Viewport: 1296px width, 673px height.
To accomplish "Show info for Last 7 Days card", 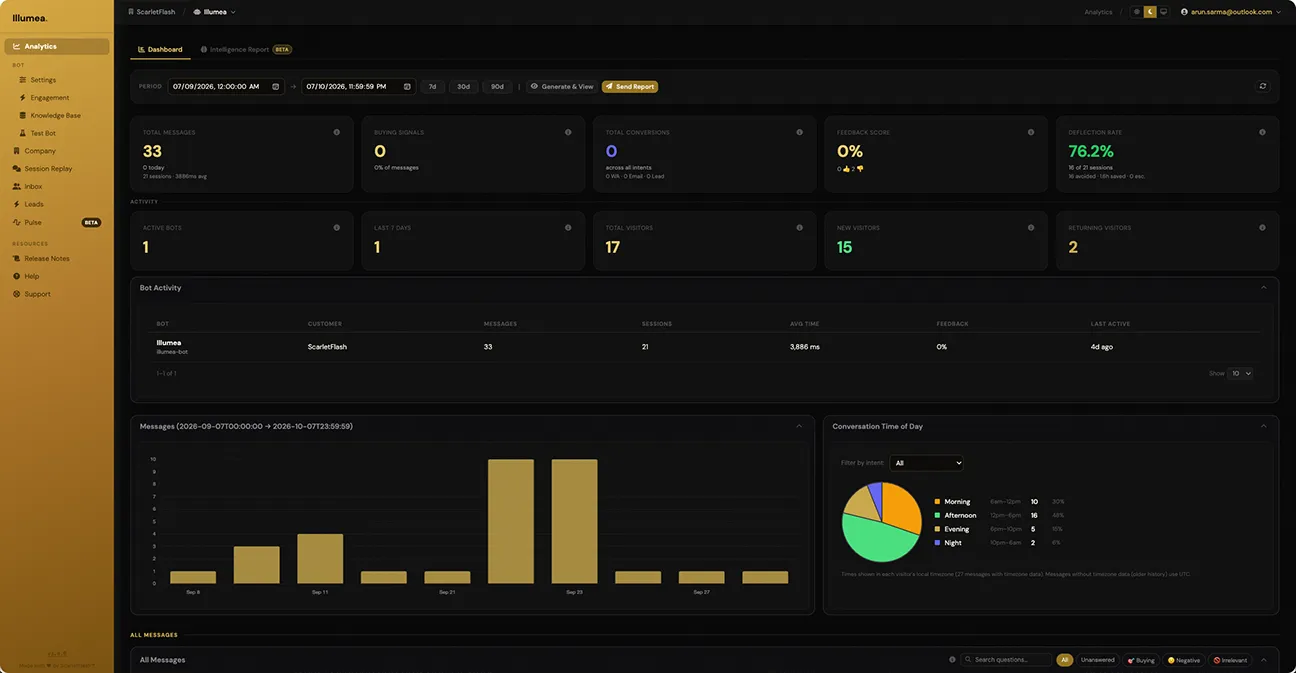I will coord(568,228).
